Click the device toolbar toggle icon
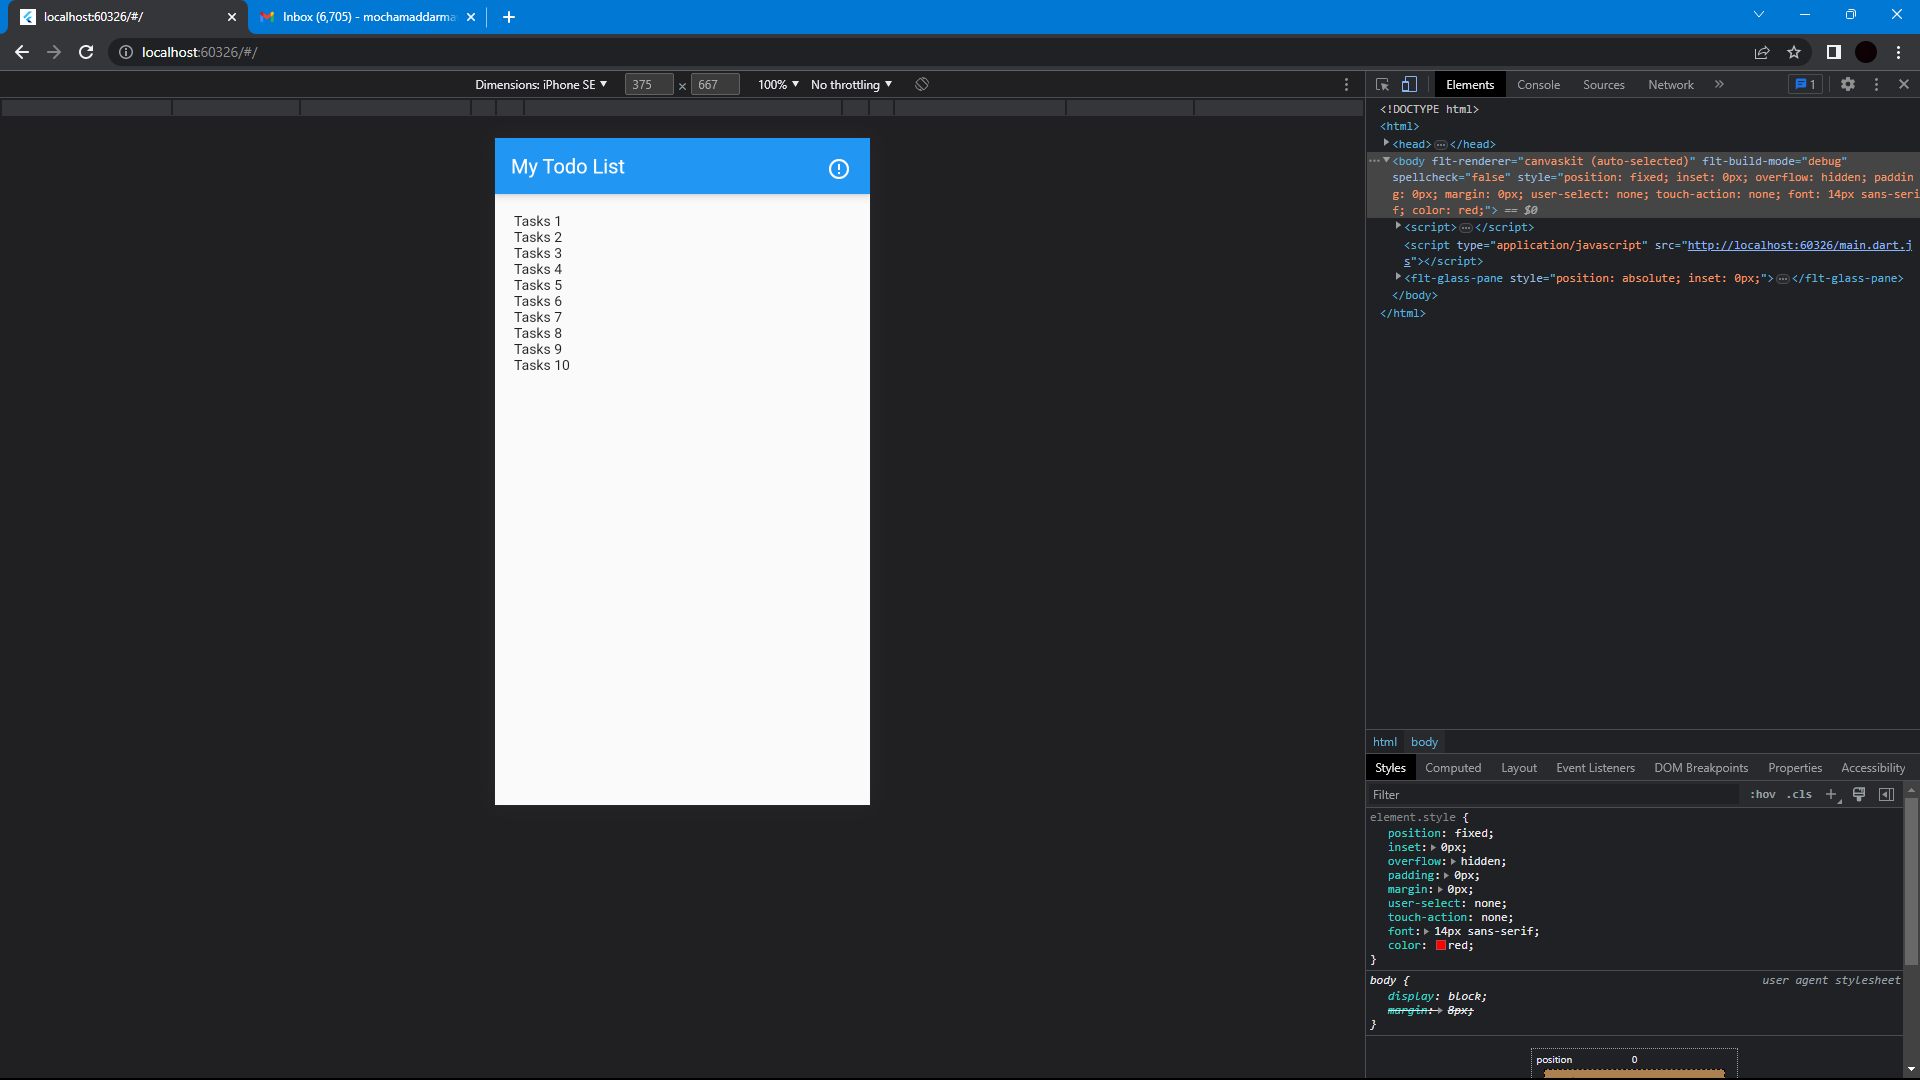The image size is (1920, 1080). (1410, 84)
